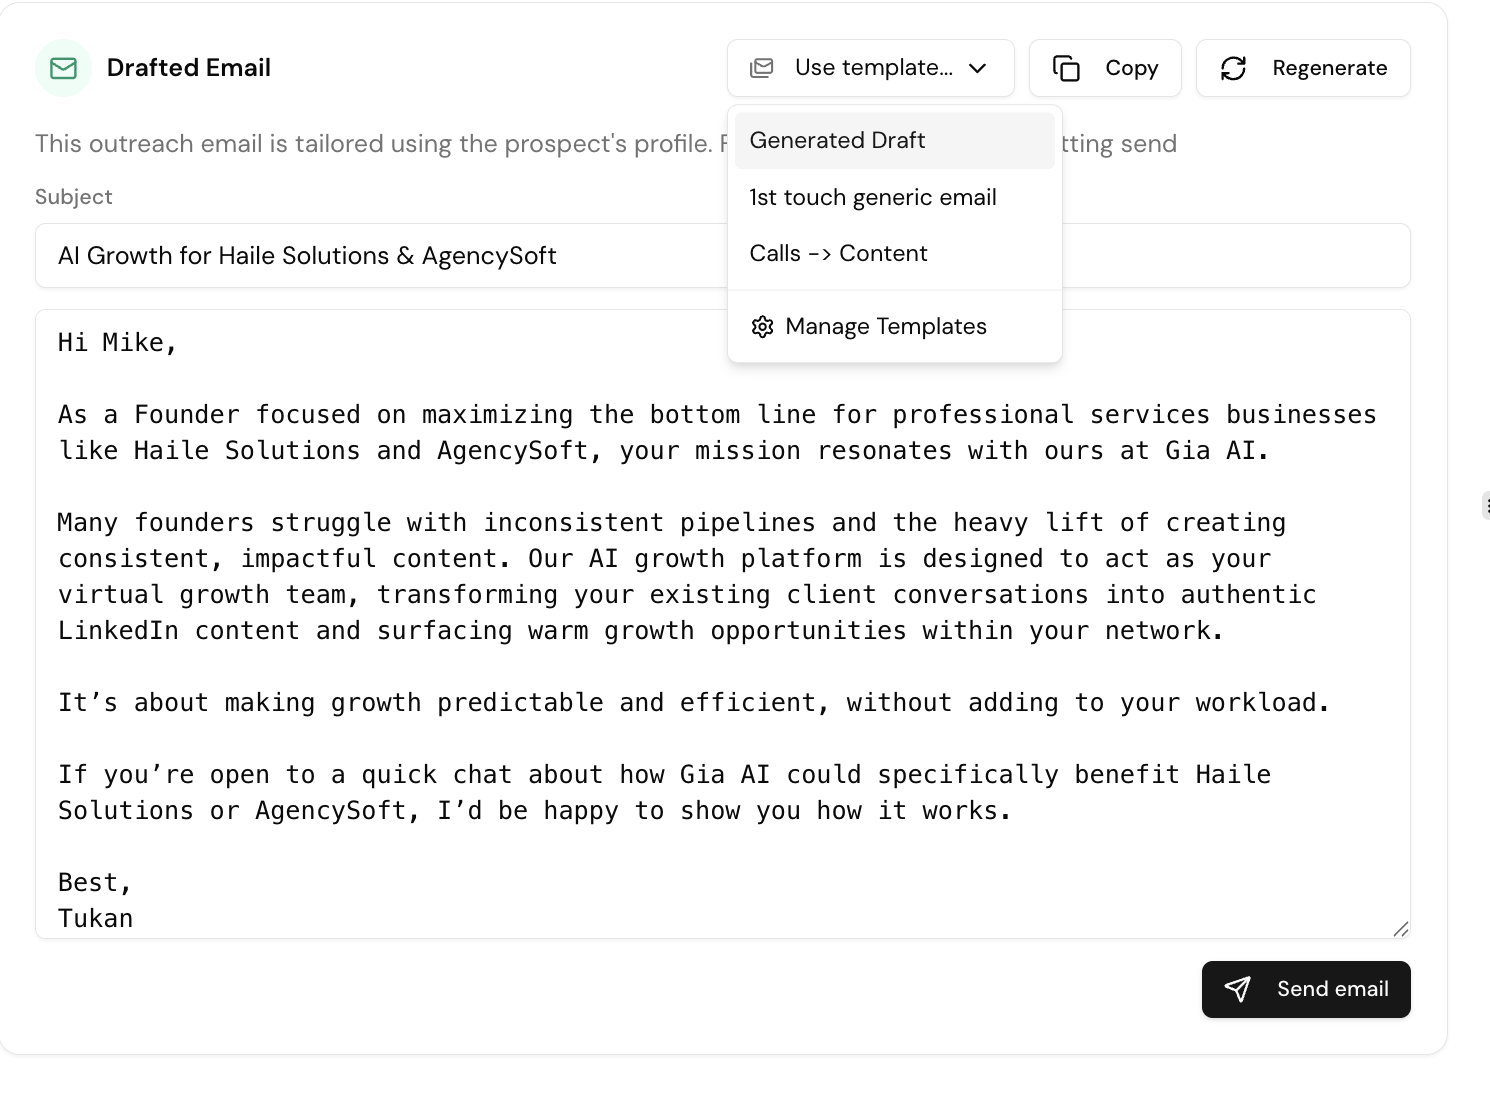This screenshot has width=1490, height=1098.
Task: Click the envelope icon inside Use template button
Action: [762, 67]
